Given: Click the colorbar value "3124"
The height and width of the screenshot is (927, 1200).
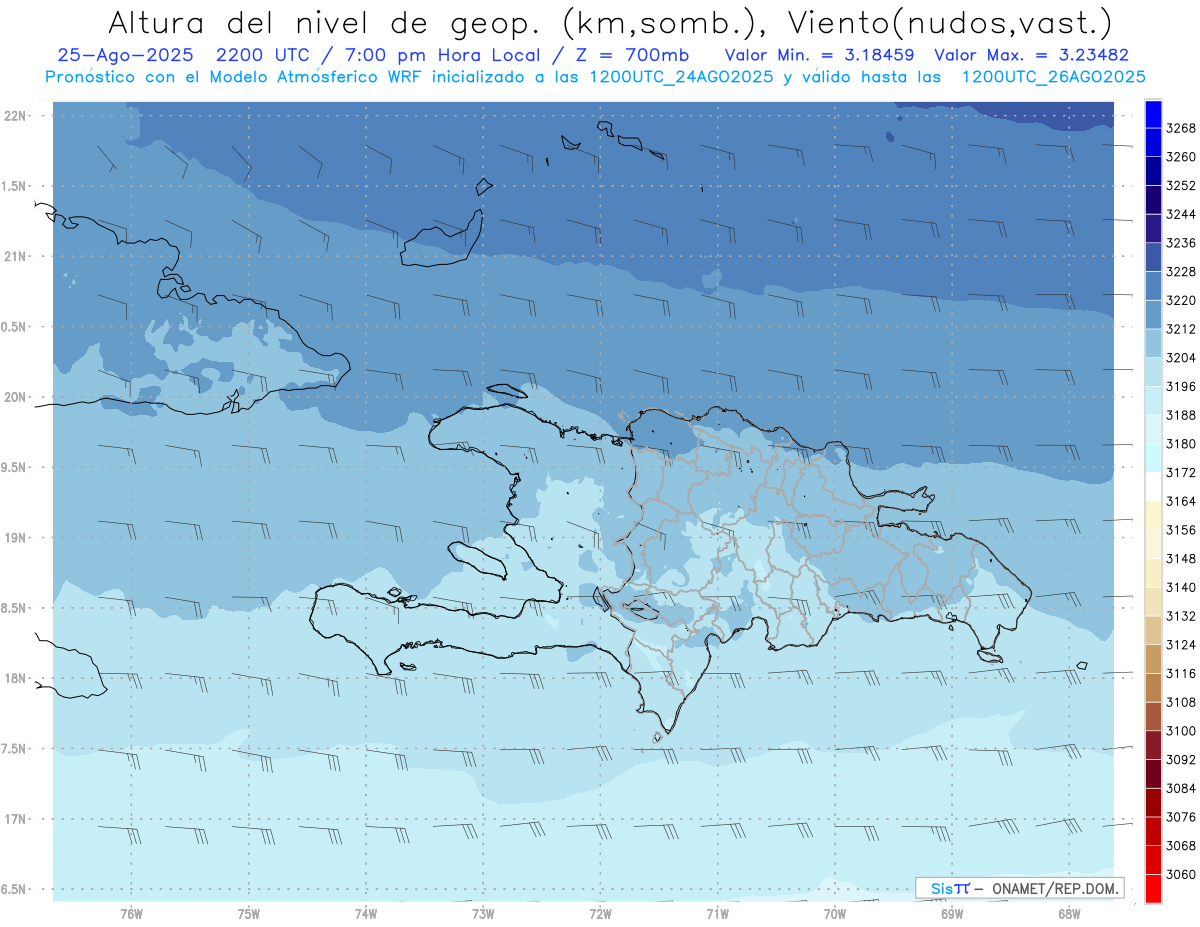Looking at the screenshot, I should [x=1181, y=645].
